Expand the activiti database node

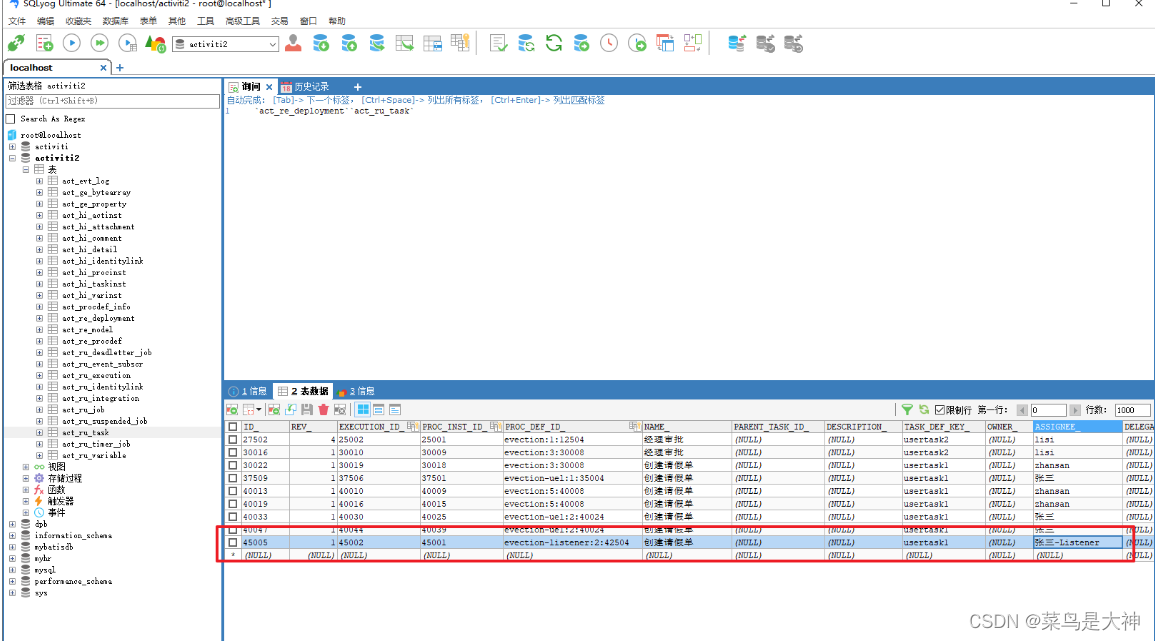(13, 147)
